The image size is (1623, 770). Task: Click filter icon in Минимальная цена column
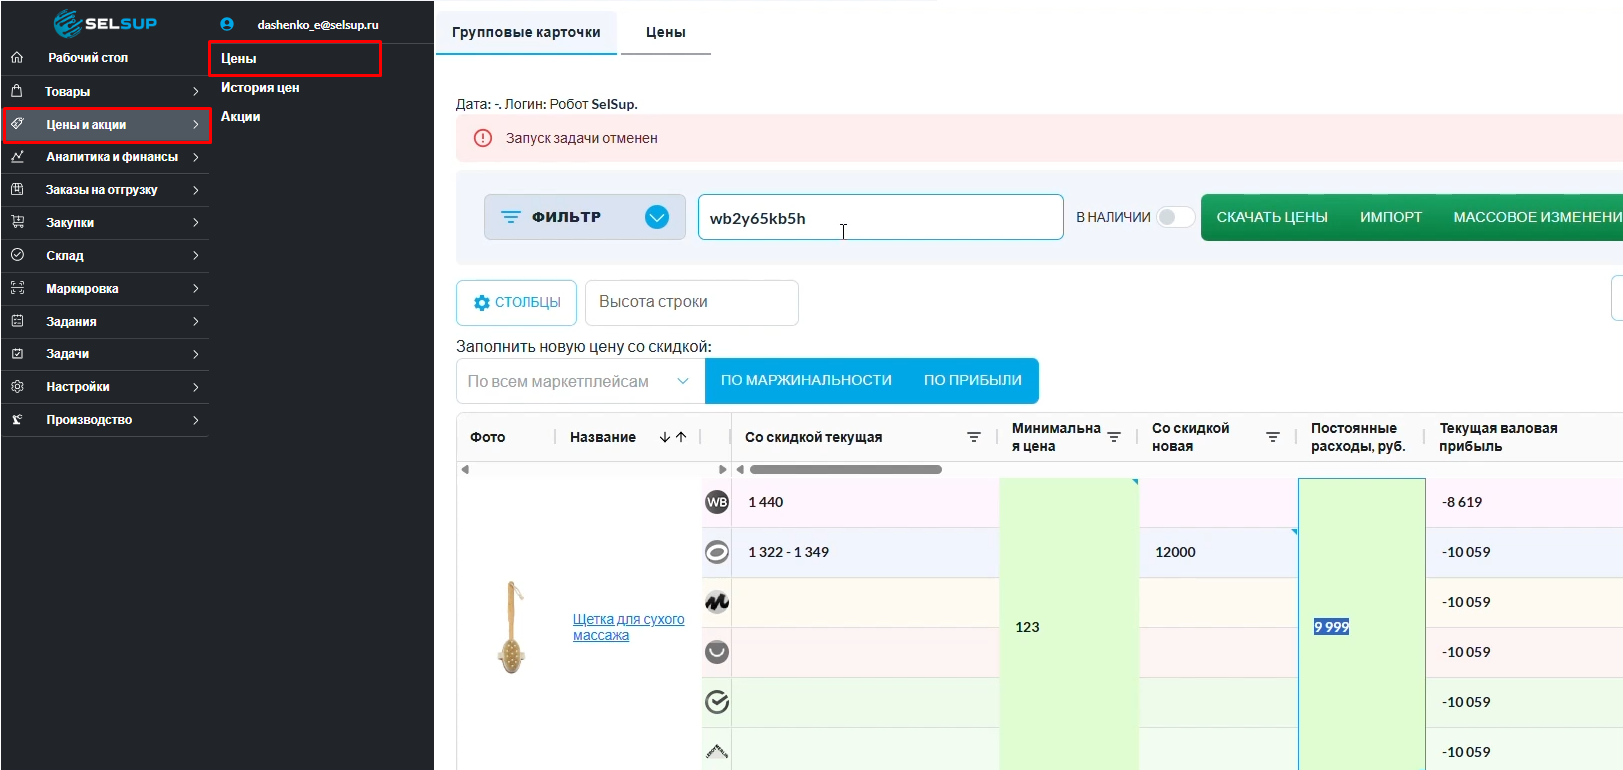point(1114,437)
